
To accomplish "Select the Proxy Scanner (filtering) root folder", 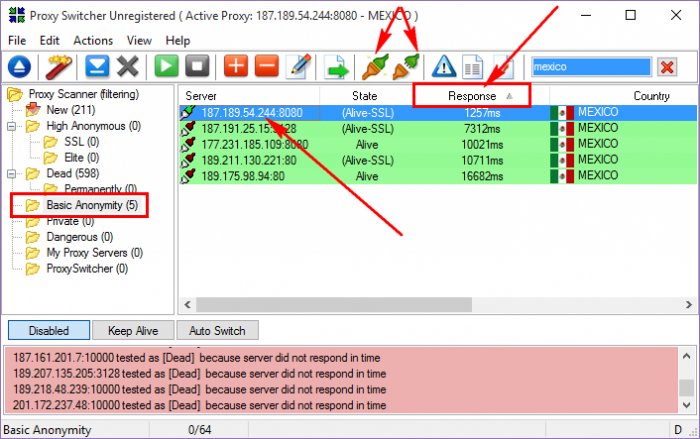I will [x=83, y=94].
